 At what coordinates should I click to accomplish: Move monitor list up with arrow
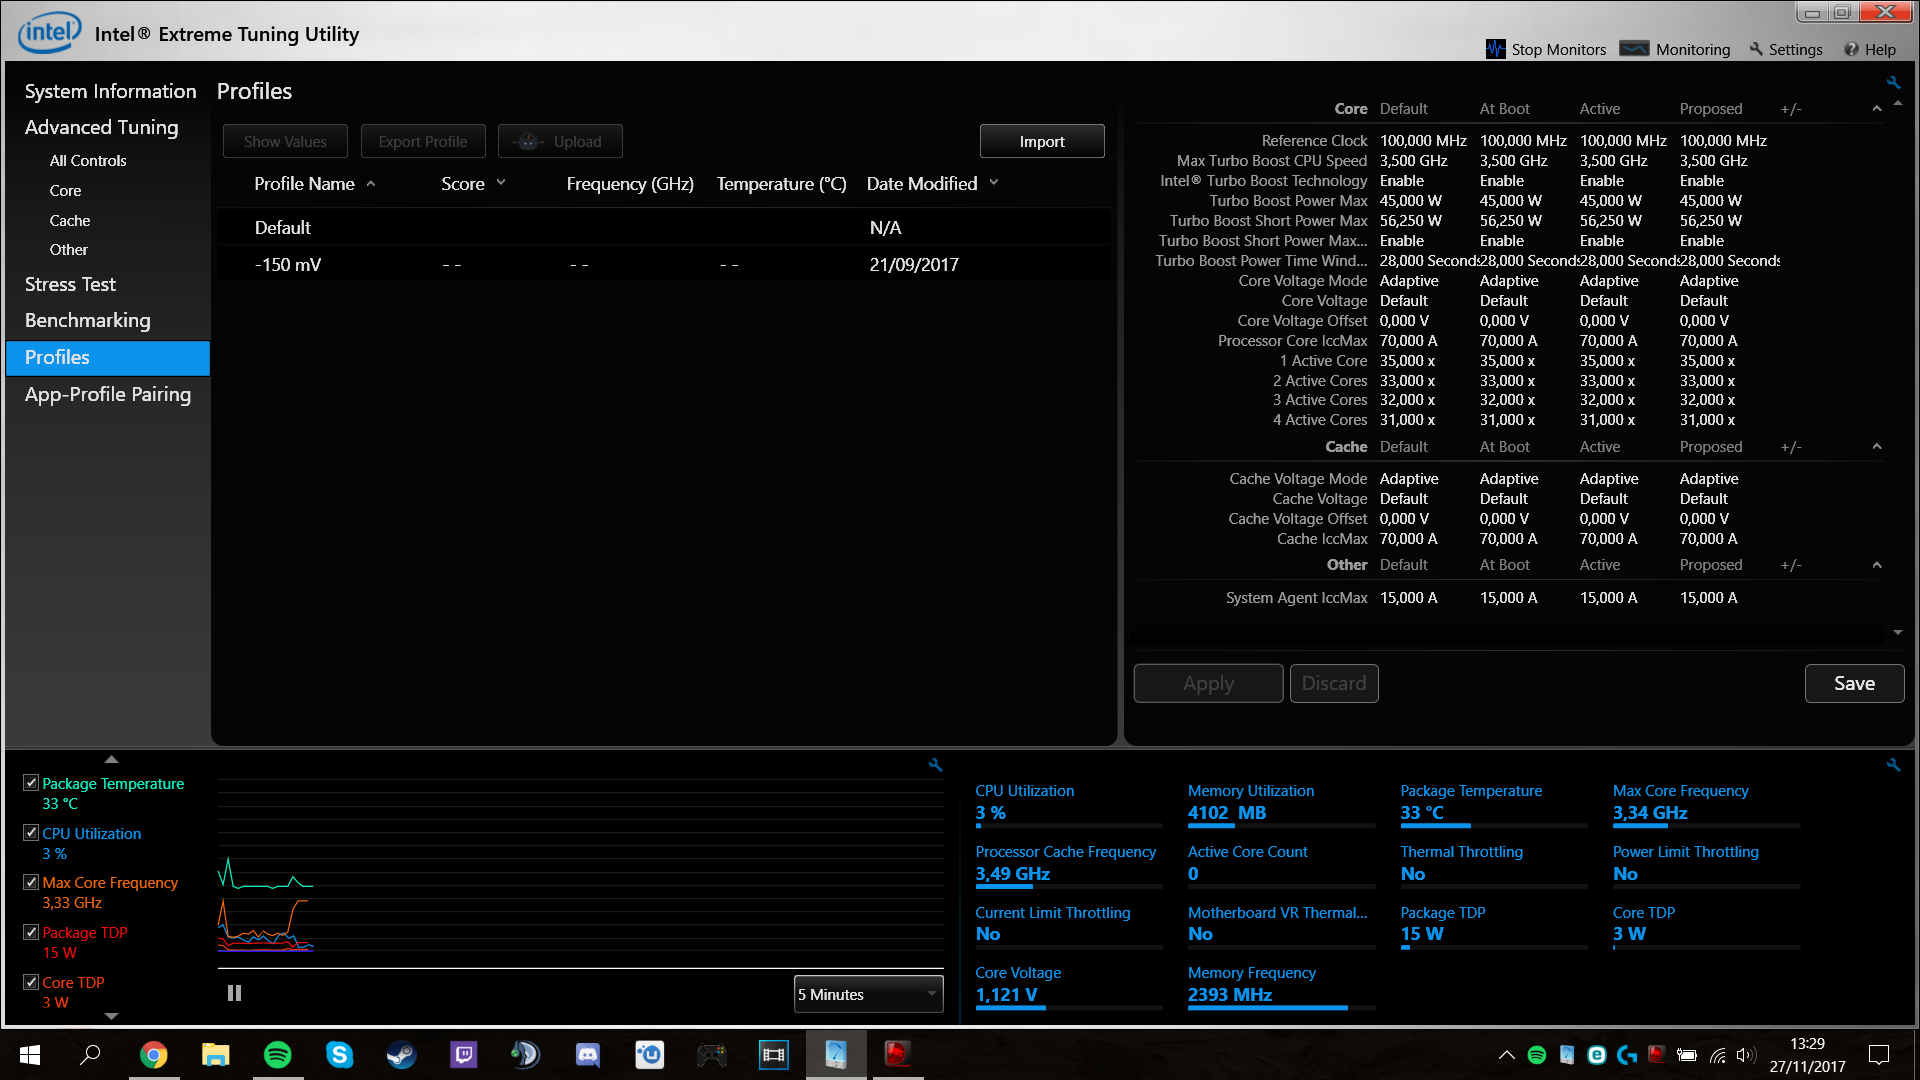pos(111,759)
